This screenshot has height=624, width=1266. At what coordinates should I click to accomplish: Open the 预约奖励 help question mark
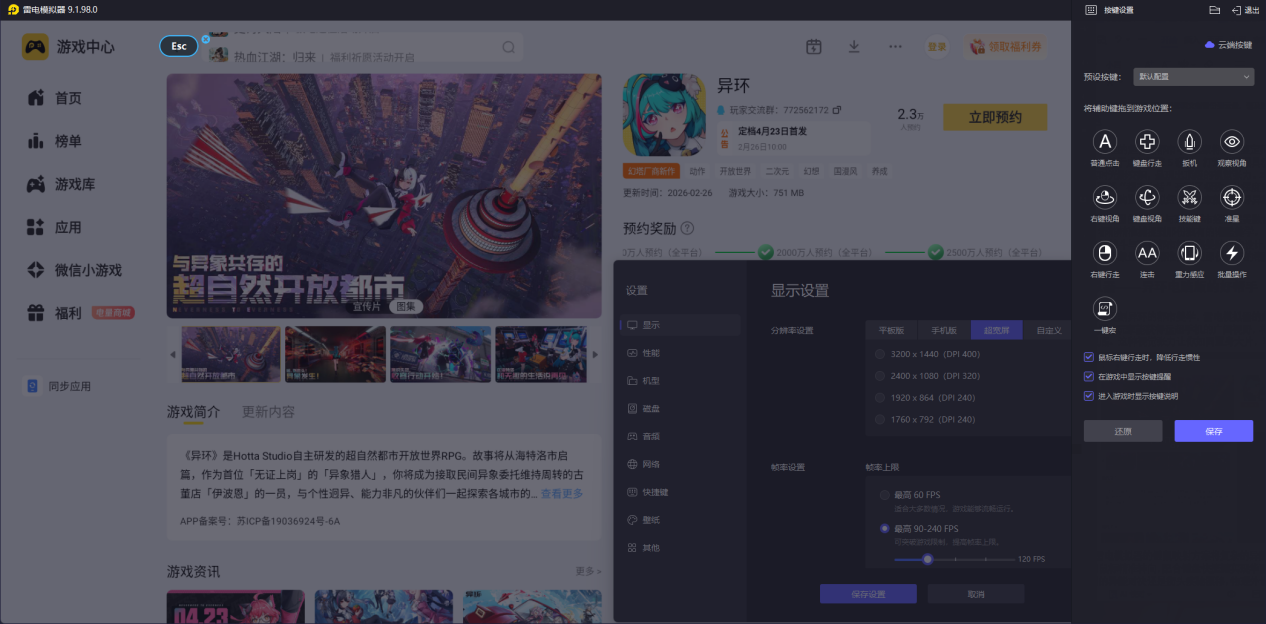[687, 229]
